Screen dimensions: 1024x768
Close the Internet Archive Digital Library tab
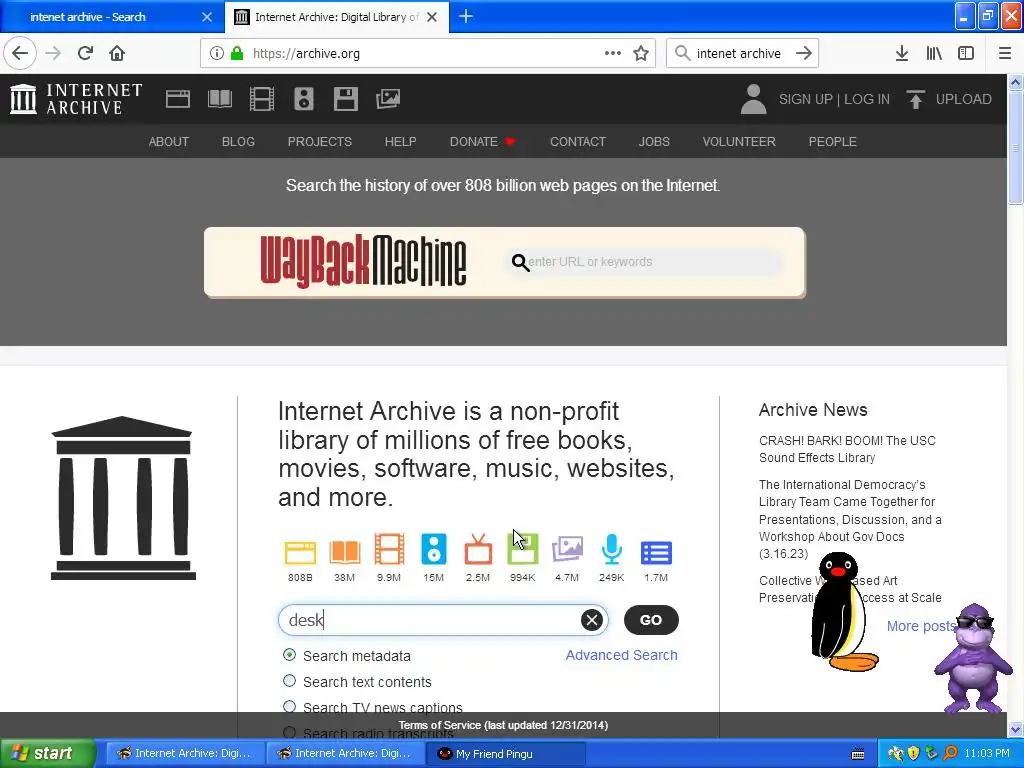[x=432, y=17]
